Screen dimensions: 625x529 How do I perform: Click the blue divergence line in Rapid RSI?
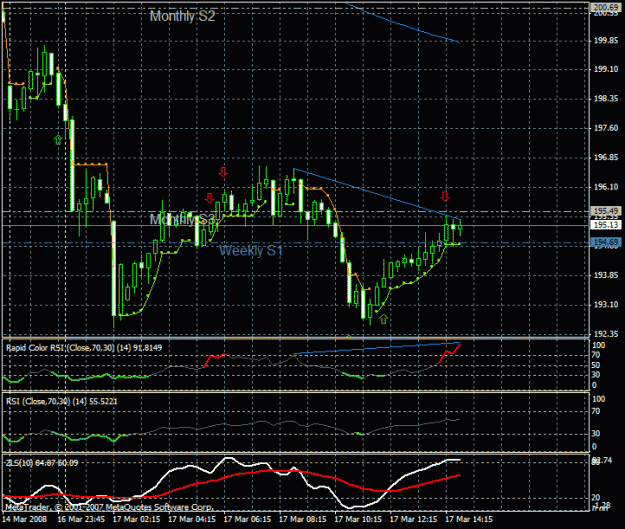(376, 348)
